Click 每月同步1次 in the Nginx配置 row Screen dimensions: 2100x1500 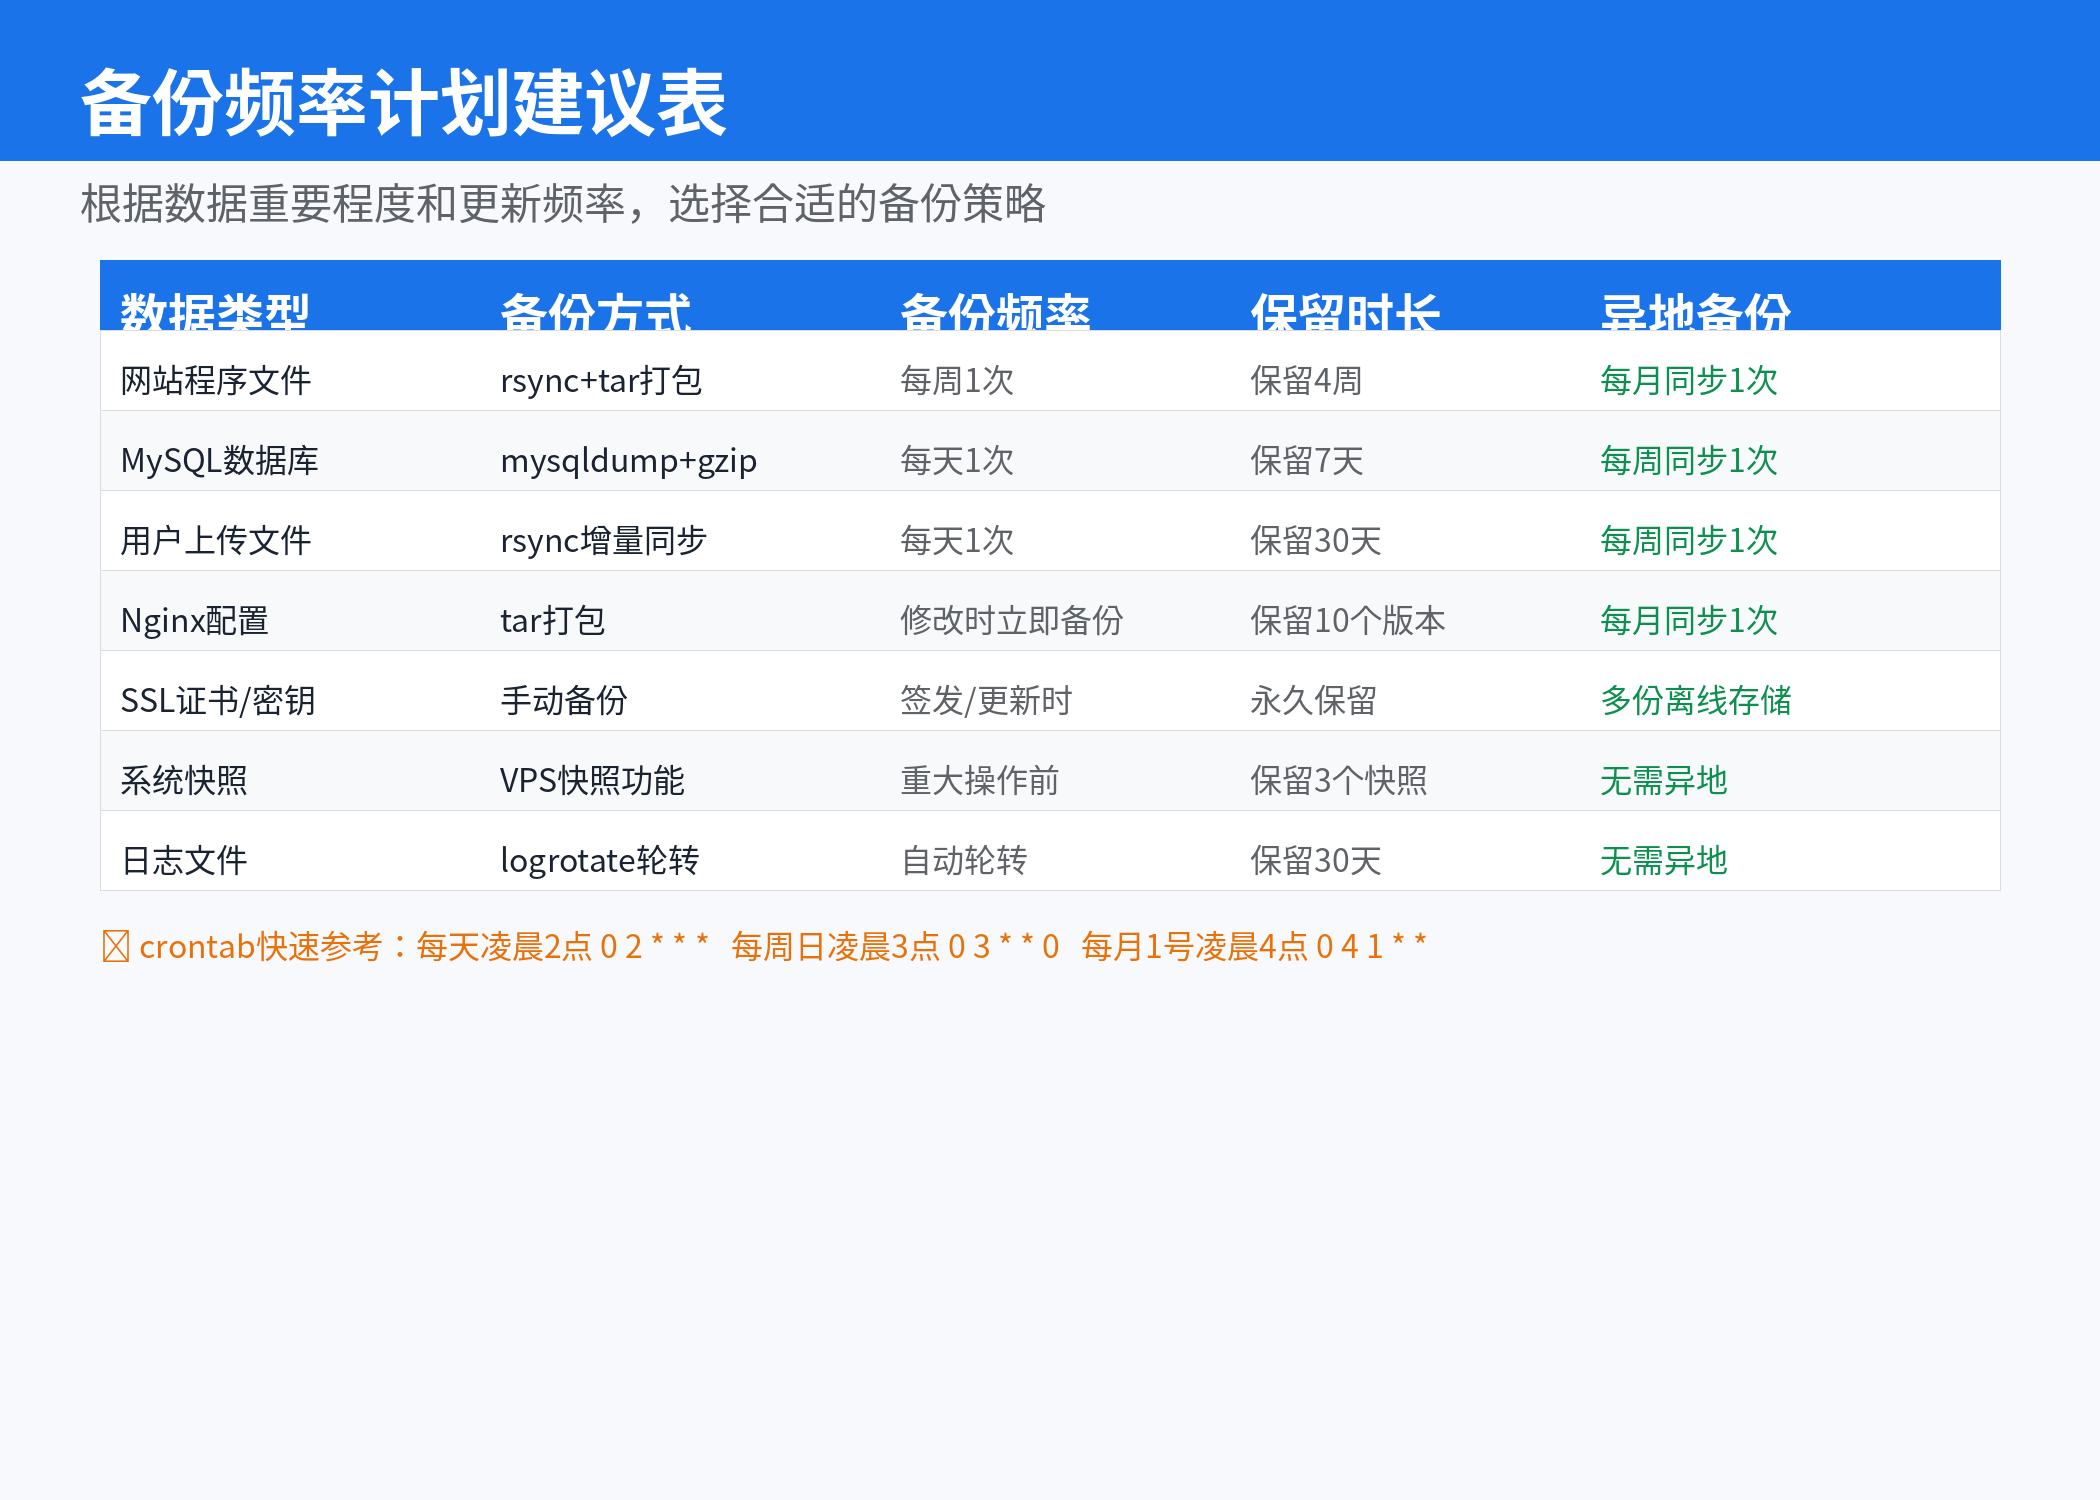coord(1689,620)
